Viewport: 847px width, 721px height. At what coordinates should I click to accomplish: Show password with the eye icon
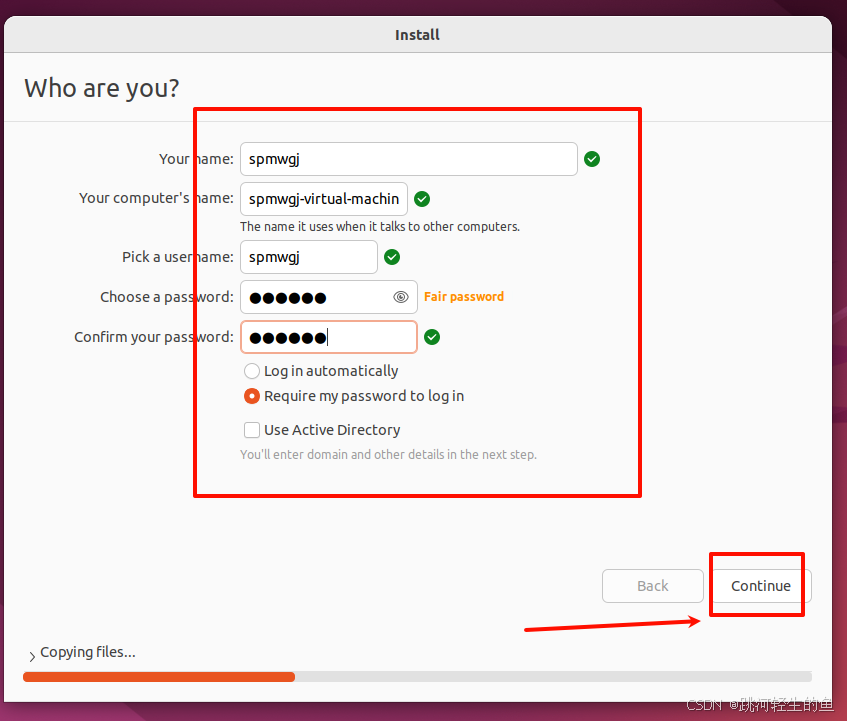pyautogui.click(x=401, y=297)
